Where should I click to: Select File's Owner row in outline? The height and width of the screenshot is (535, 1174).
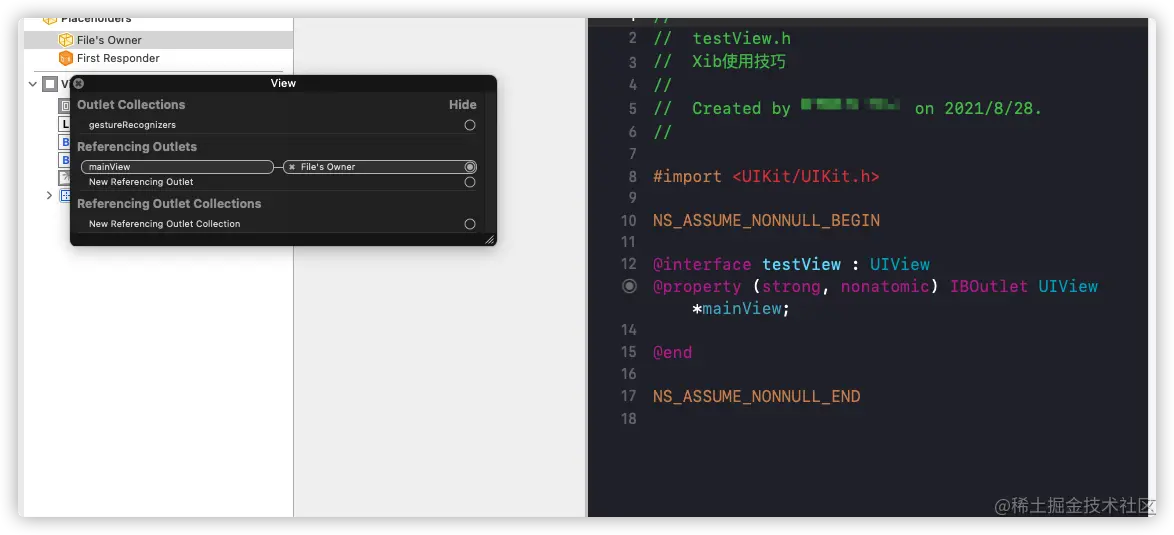click(x=159, y=40)
